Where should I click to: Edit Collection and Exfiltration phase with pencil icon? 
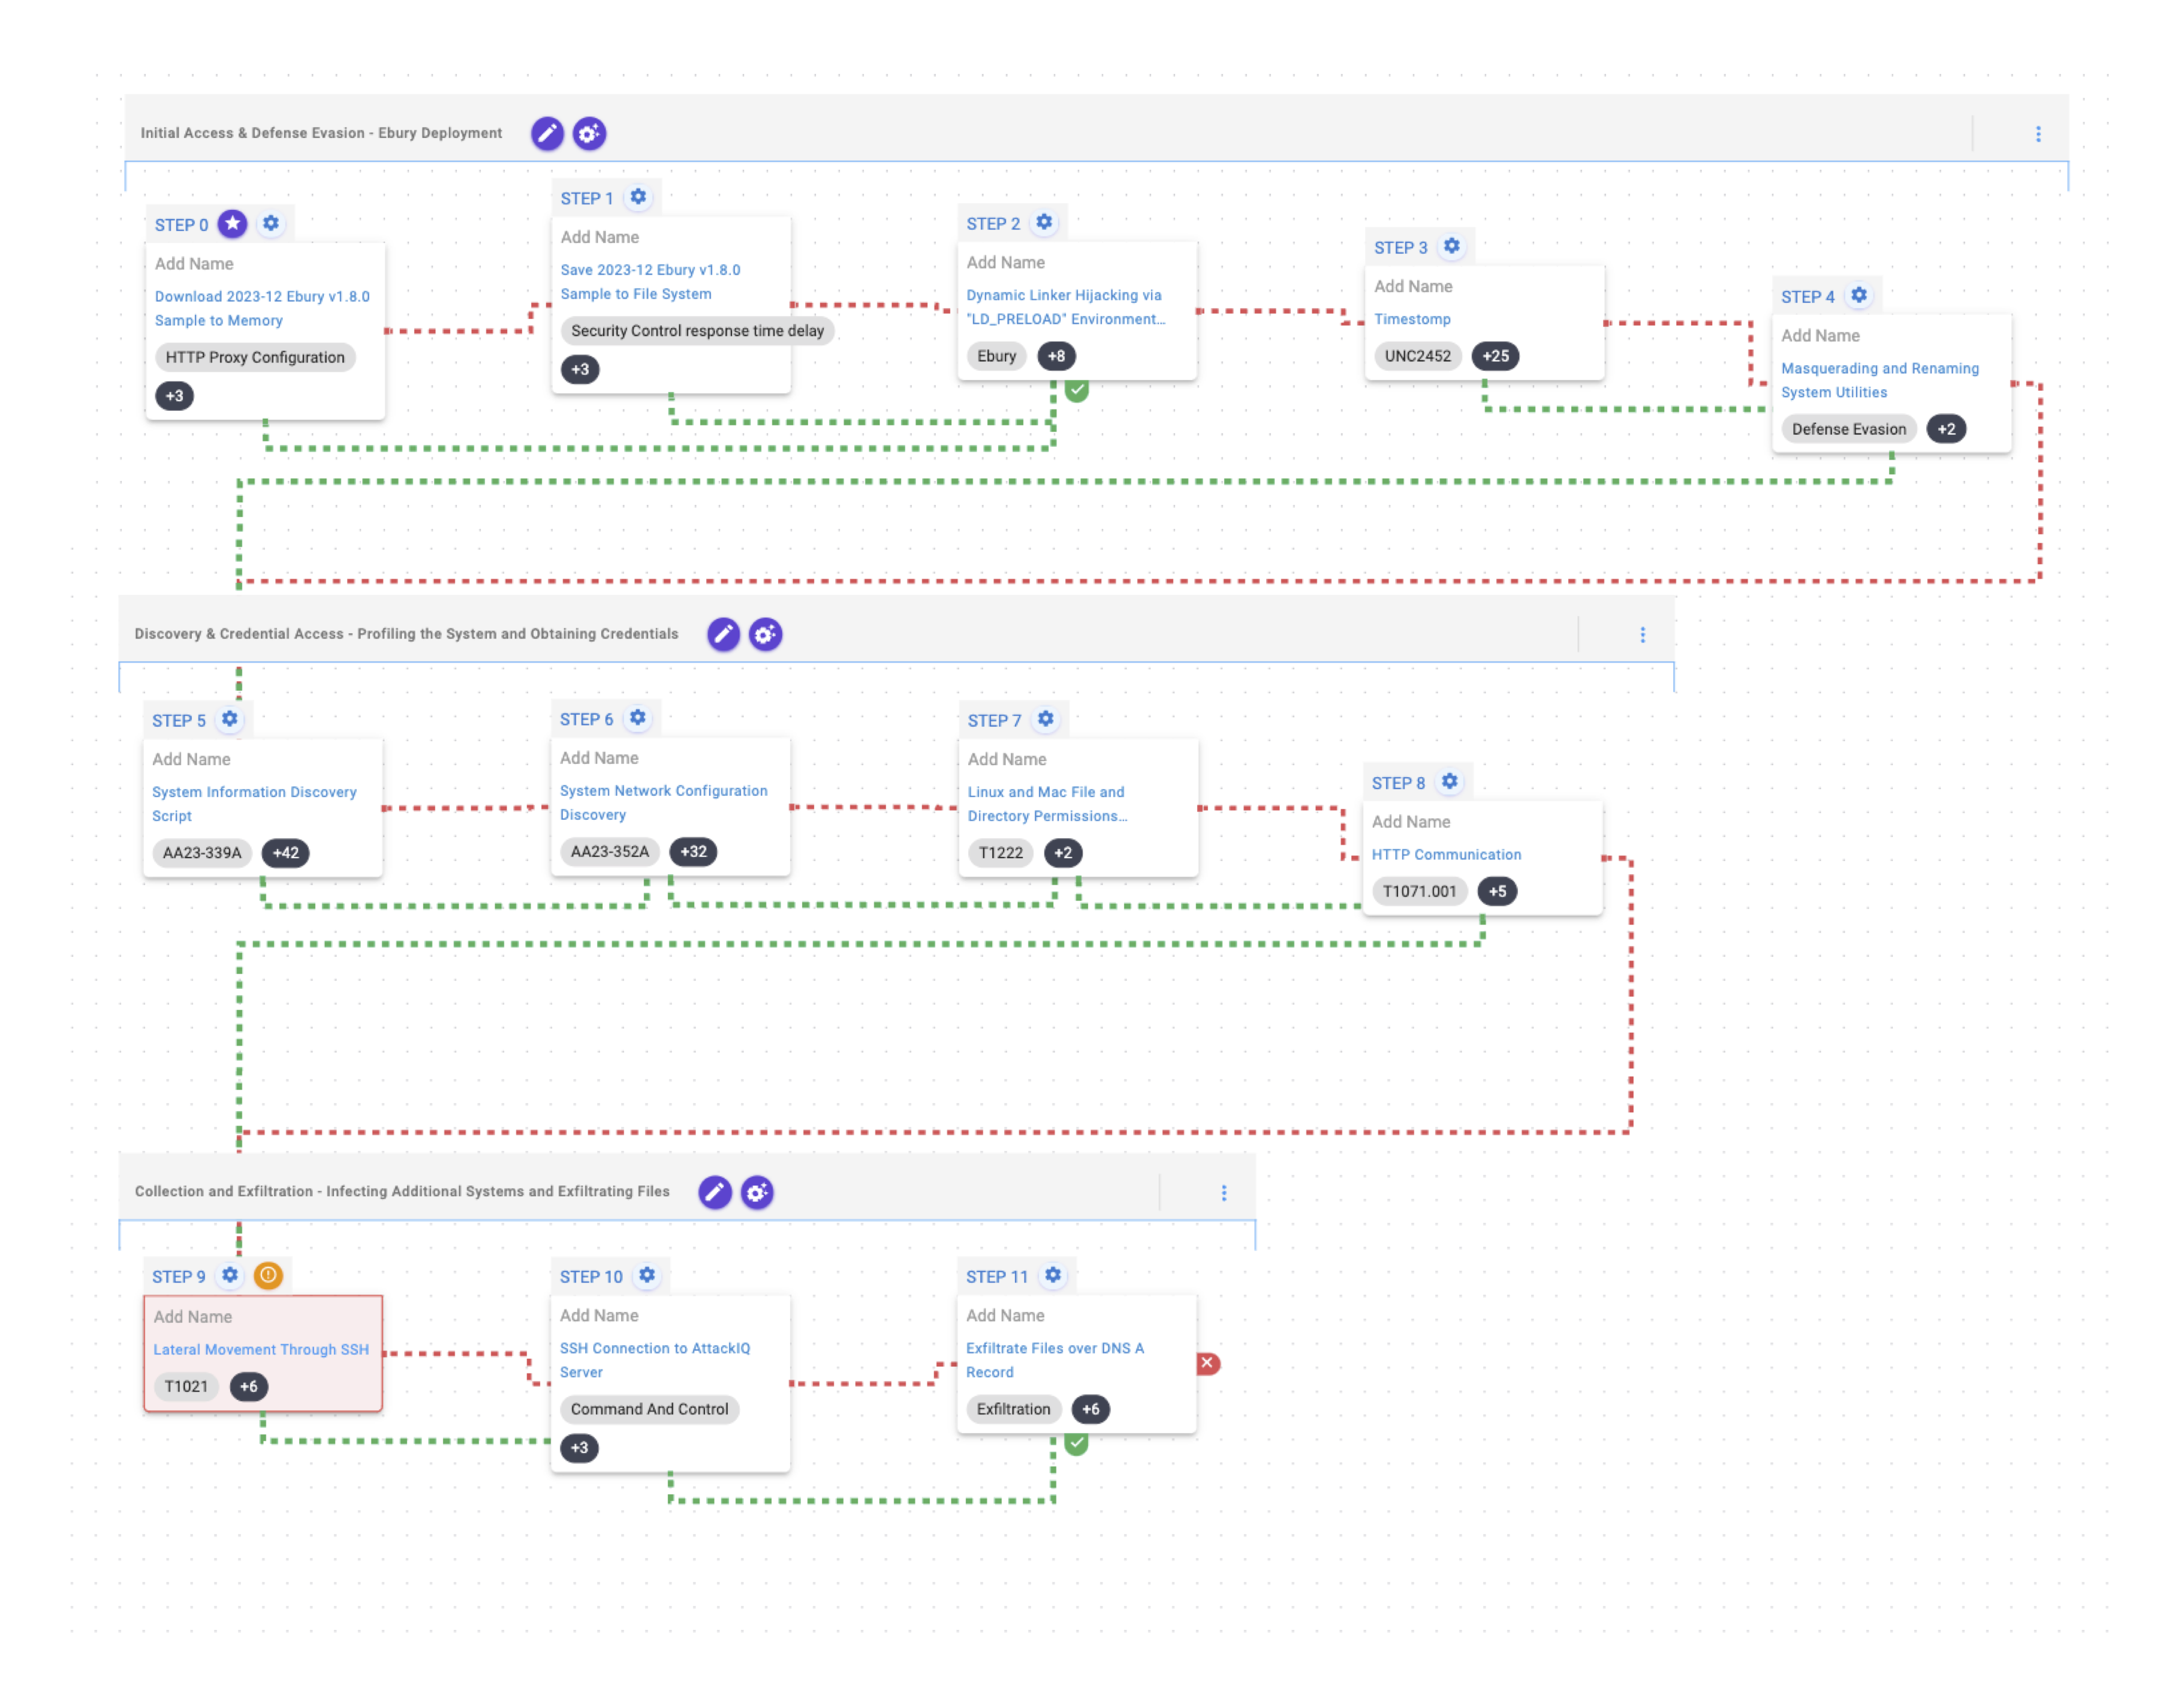pyautogui.click(x=714, y=1192)
